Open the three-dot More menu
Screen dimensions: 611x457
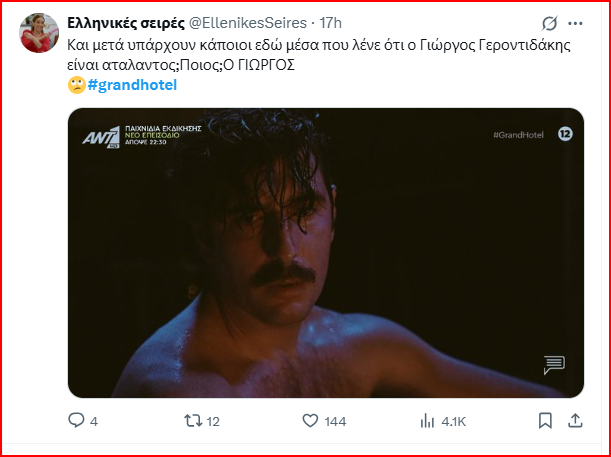click(x=575, y=23)
